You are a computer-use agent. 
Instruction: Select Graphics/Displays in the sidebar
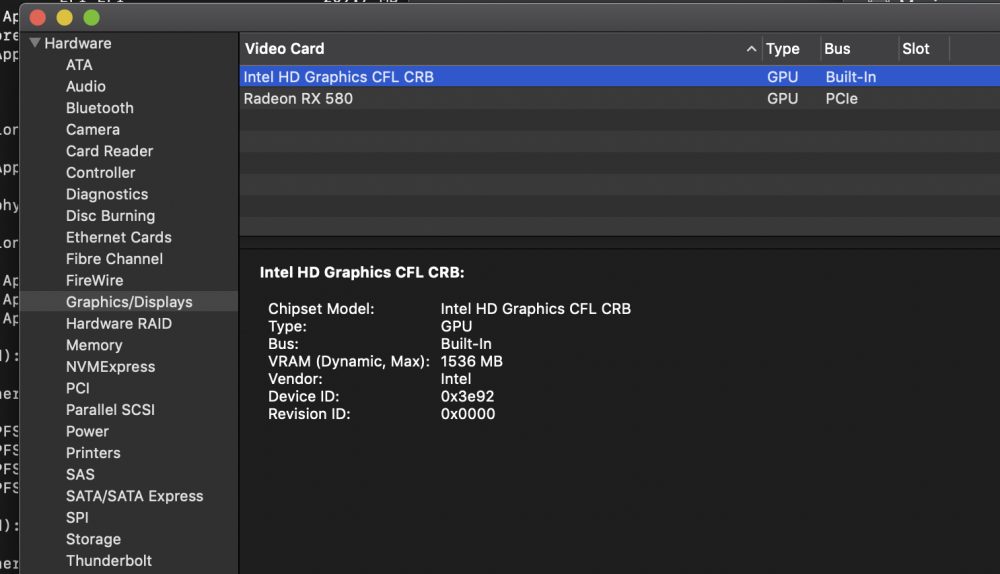point(129,302)
